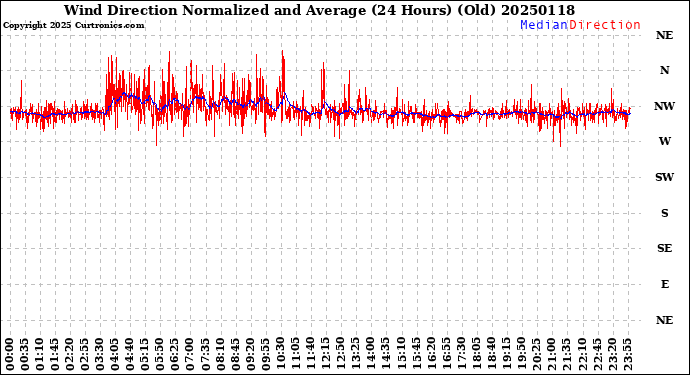The image size is (690, 375).
Task: Click the 11:05 time label
Action: (x=296, y=354)
